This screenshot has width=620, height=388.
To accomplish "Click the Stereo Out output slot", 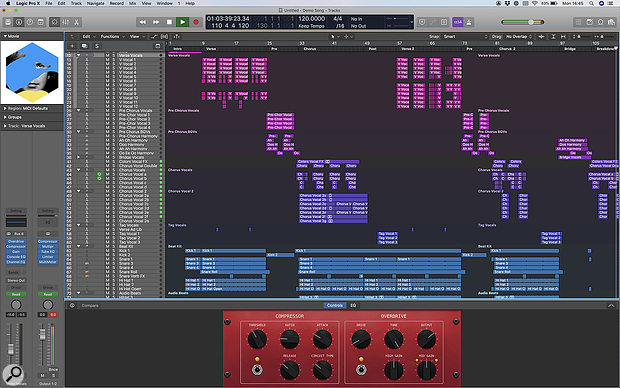I will 16,280.
